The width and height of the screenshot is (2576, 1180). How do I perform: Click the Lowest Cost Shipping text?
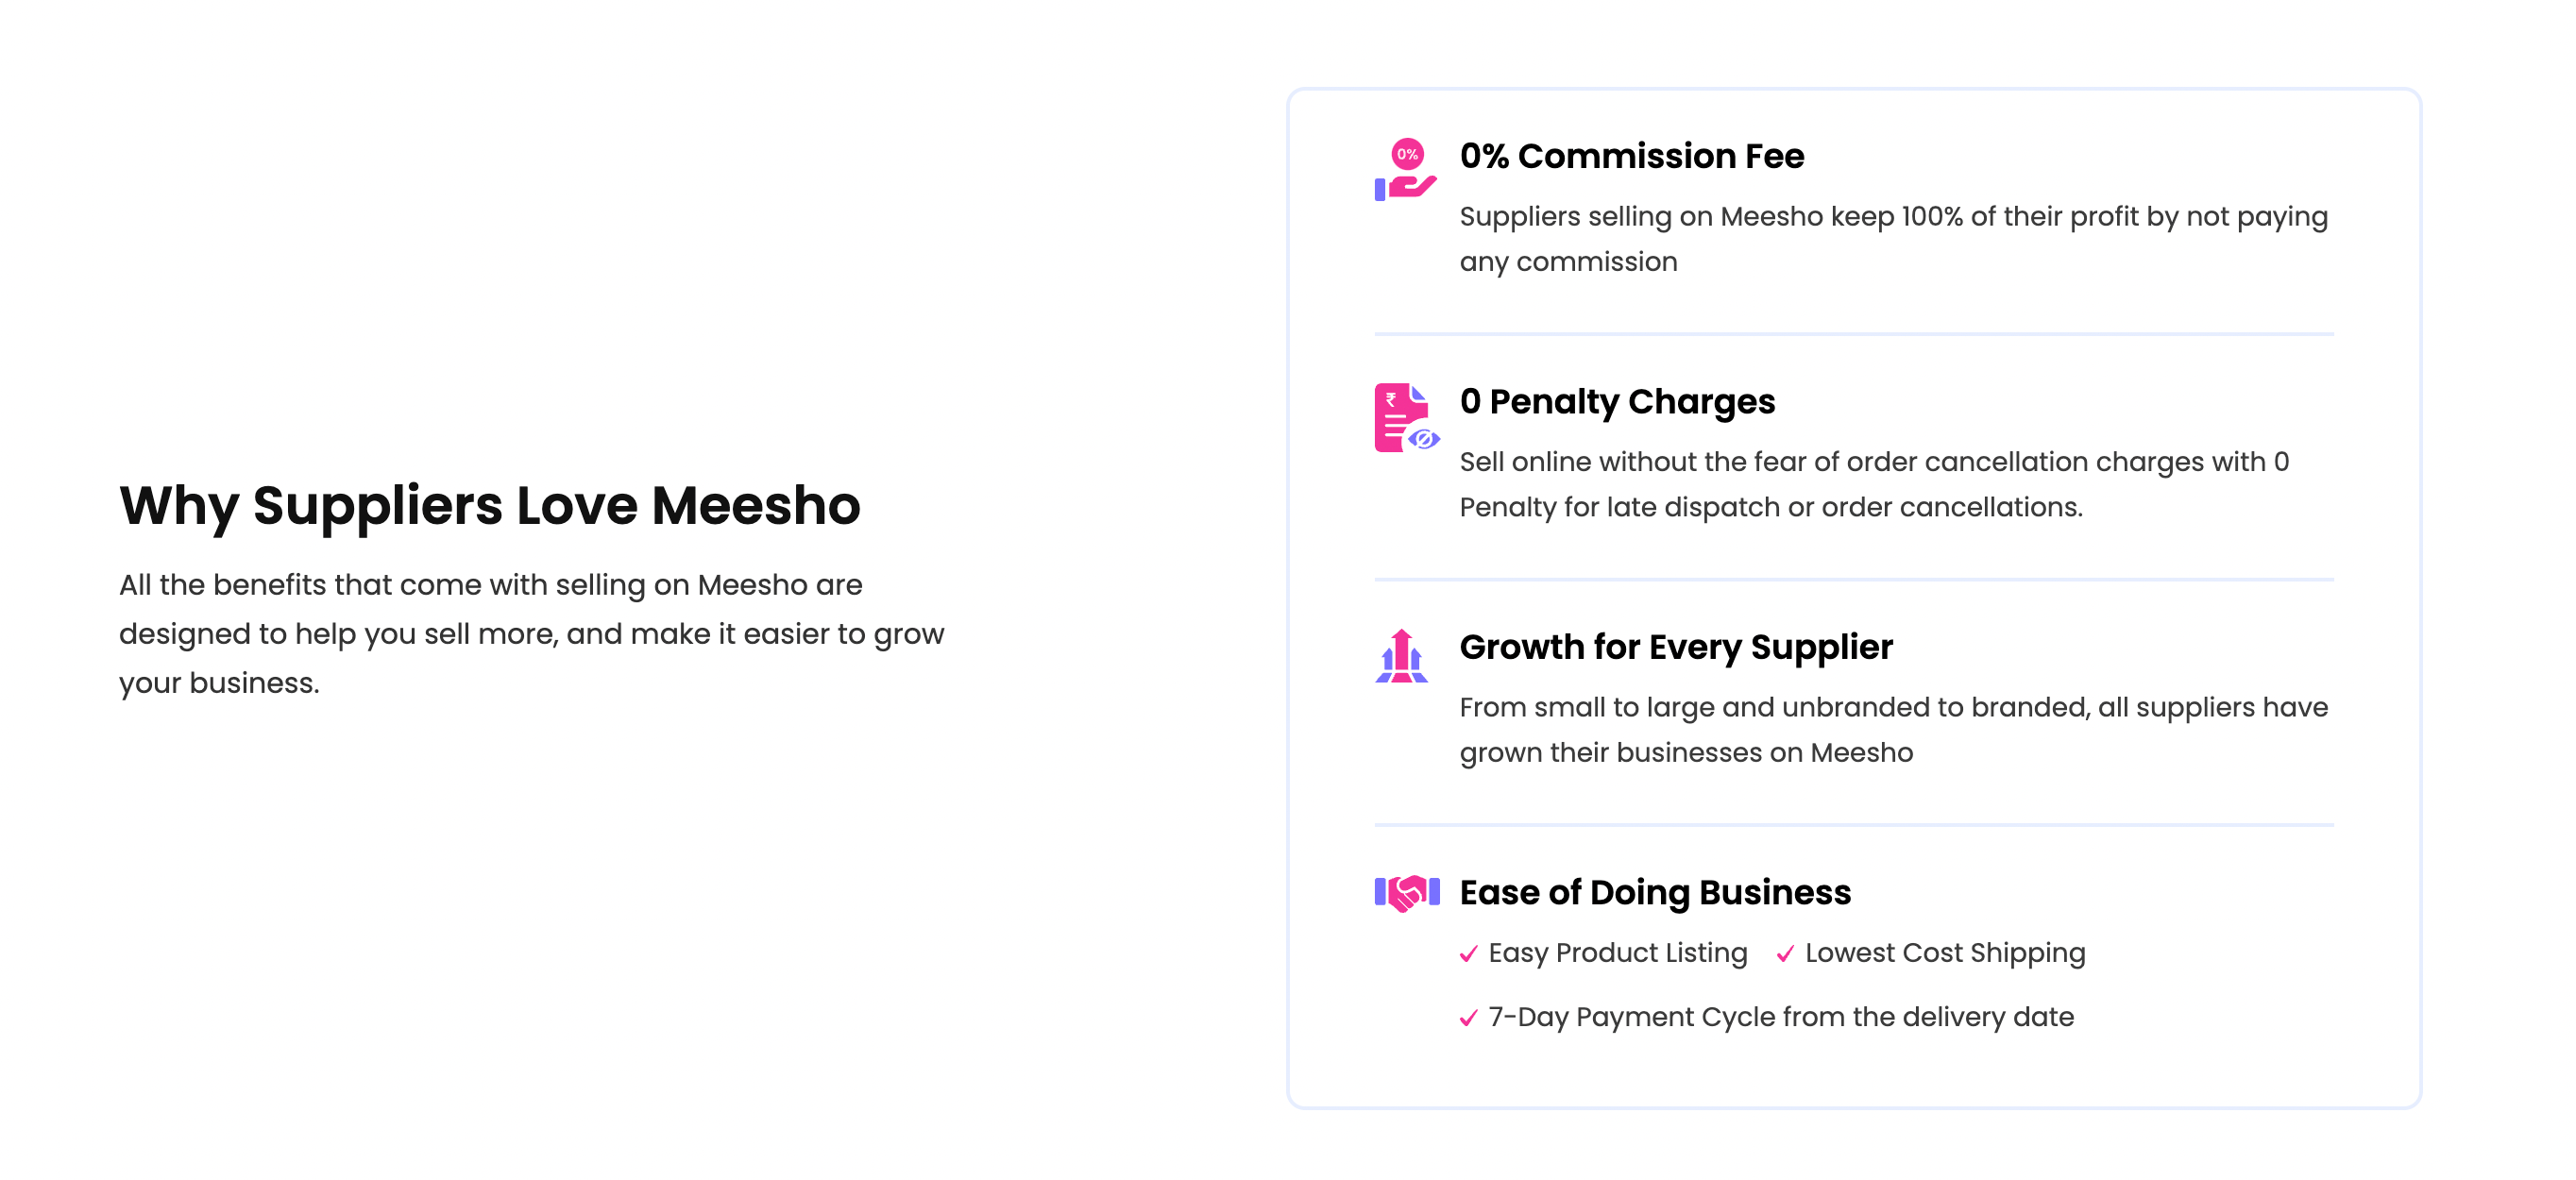click(1945, 953)
